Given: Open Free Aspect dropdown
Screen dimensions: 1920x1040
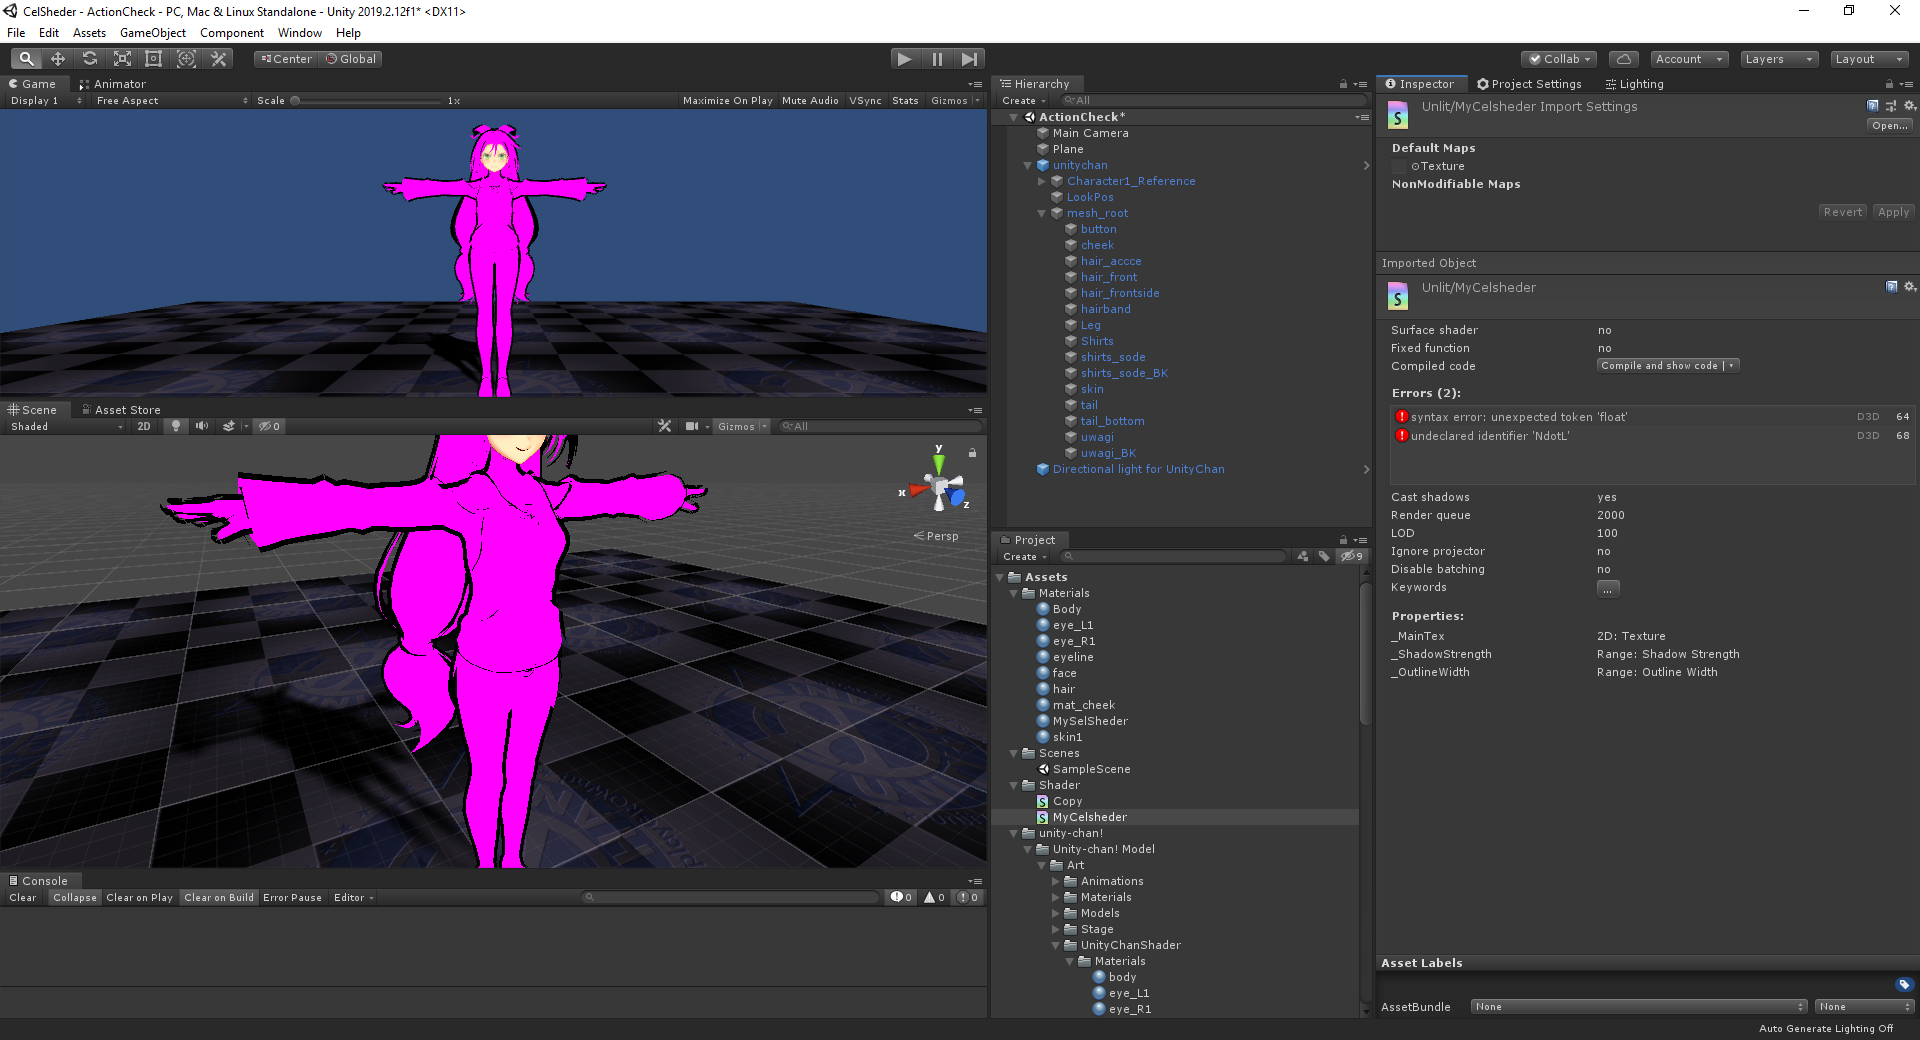Looking at the screenshot, I should click(172, 101).
